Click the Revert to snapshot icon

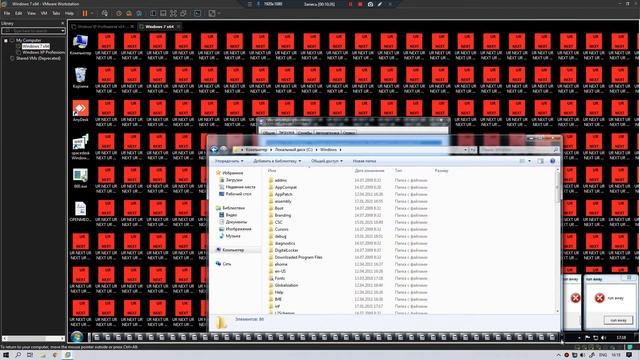pyautogui.click(x=129, y=13)
